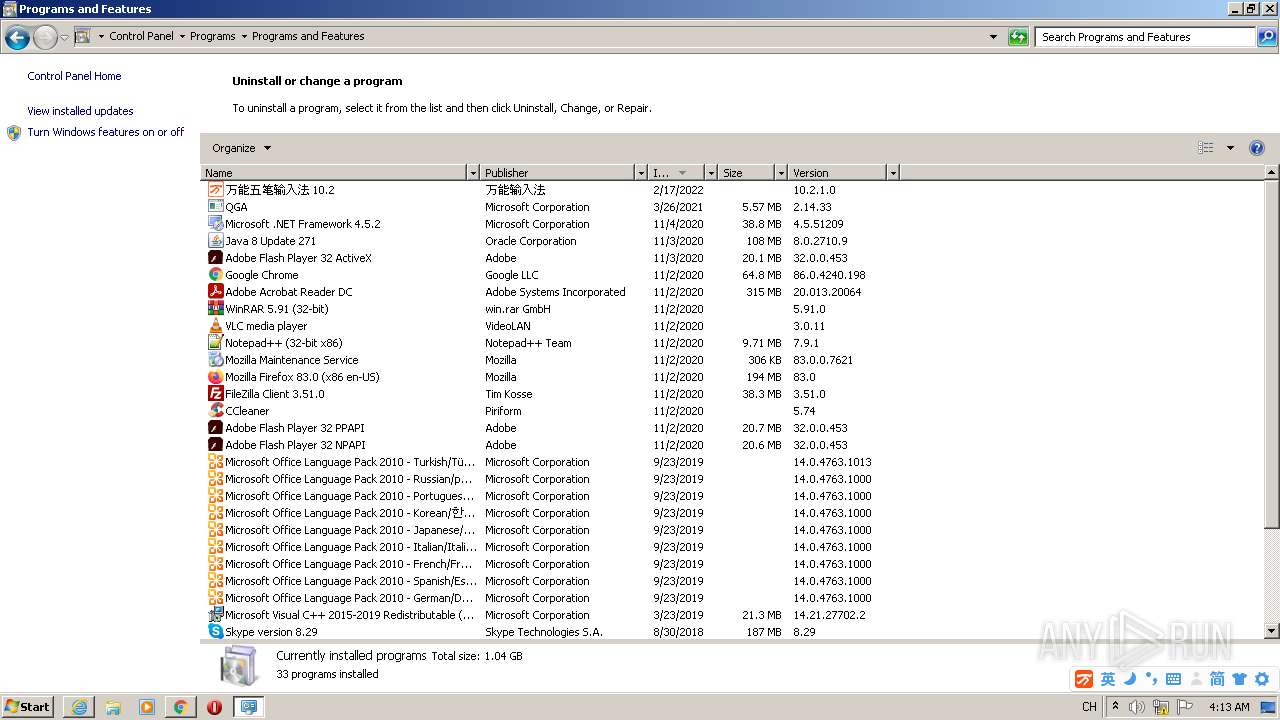The height and width of the screenshot is (720, 1280).
Task: Open View installed updates link
Action: (x=80, y=111)
